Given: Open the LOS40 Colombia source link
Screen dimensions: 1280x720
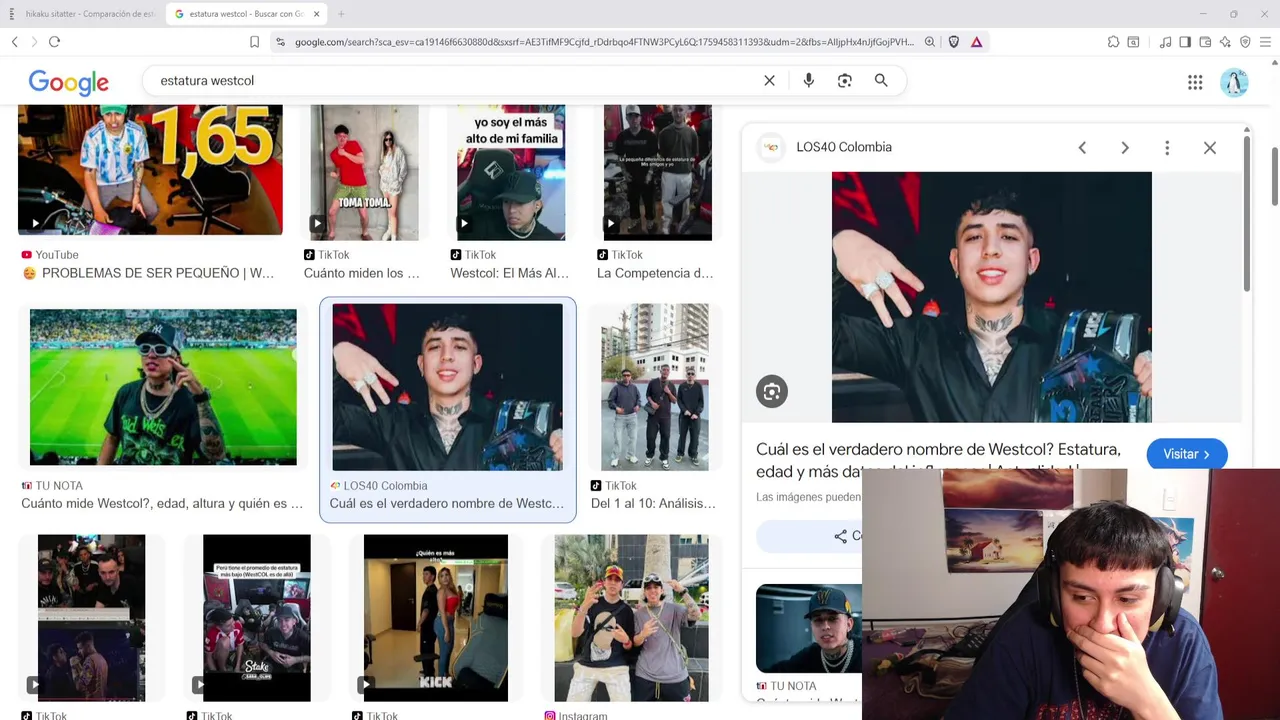Looking at the screenshot, I should pos(844,147).
